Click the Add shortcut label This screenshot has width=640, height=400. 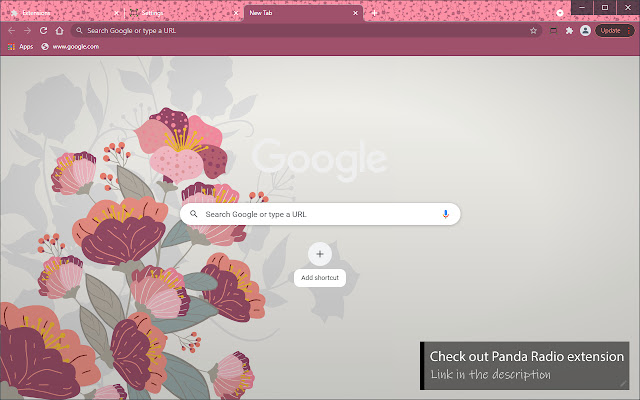click(x=320, y=278)
